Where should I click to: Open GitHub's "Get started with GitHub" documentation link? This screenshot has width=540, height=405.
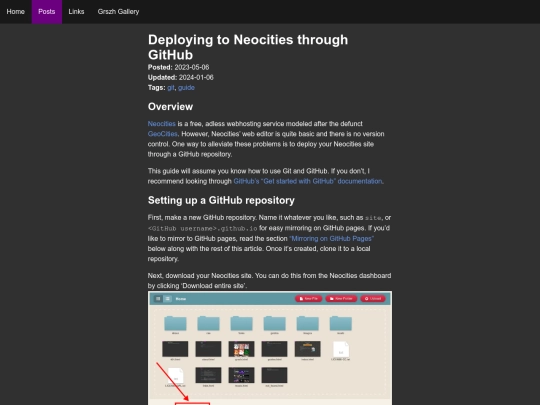(x=308, y=181)
